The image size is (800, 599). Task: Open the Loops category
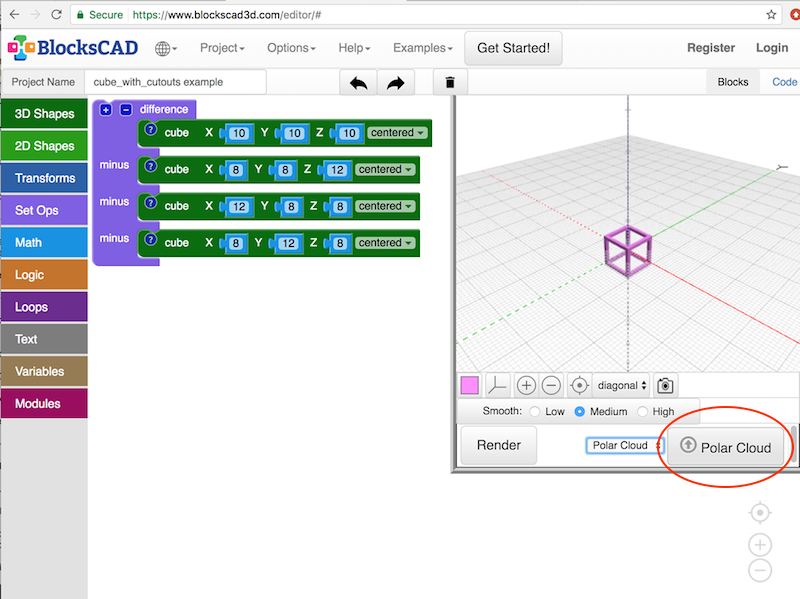point(44,307)
